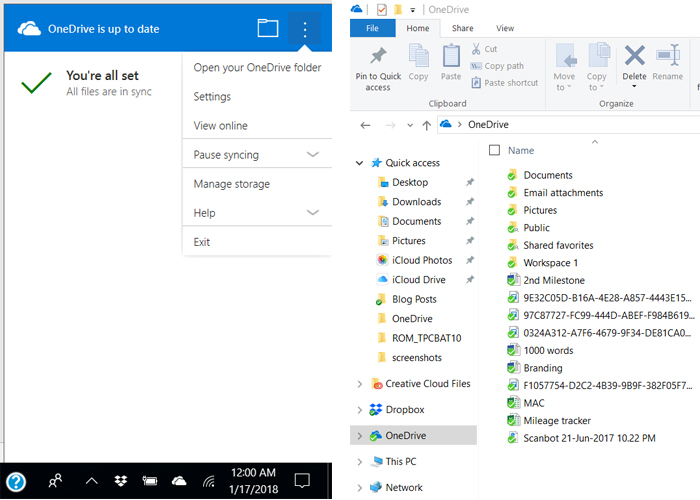Click the OneDrive cloud tray icon
The height and width of the screenshot is (500, 700).
pos(179,481)
